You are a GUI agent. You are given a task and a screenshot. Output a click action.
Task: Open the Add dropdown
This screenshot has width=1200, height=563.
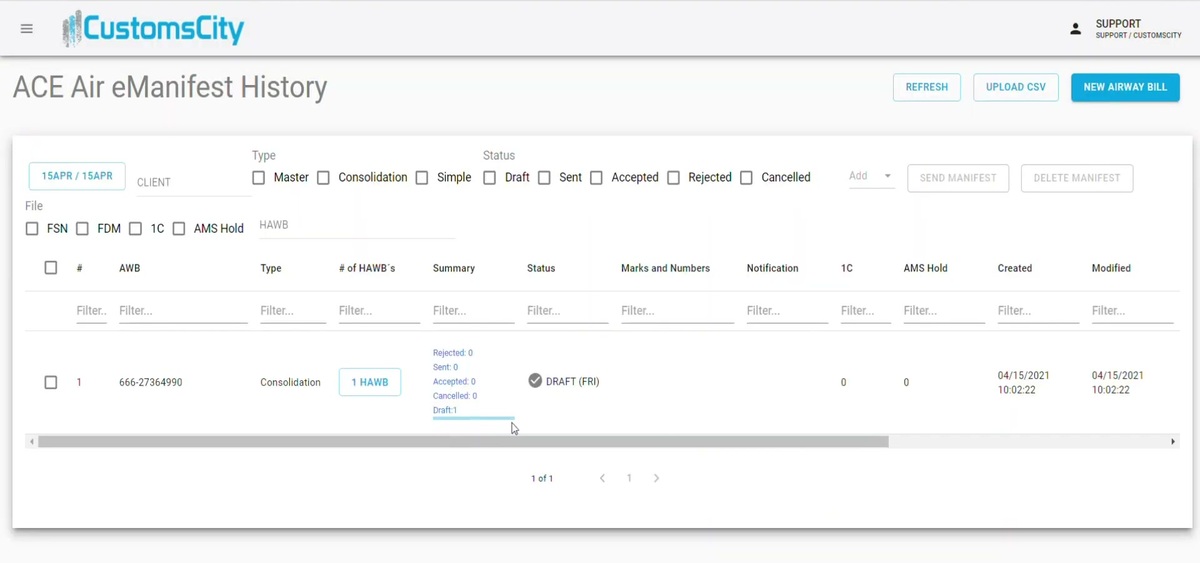click(x=870, y=176)
